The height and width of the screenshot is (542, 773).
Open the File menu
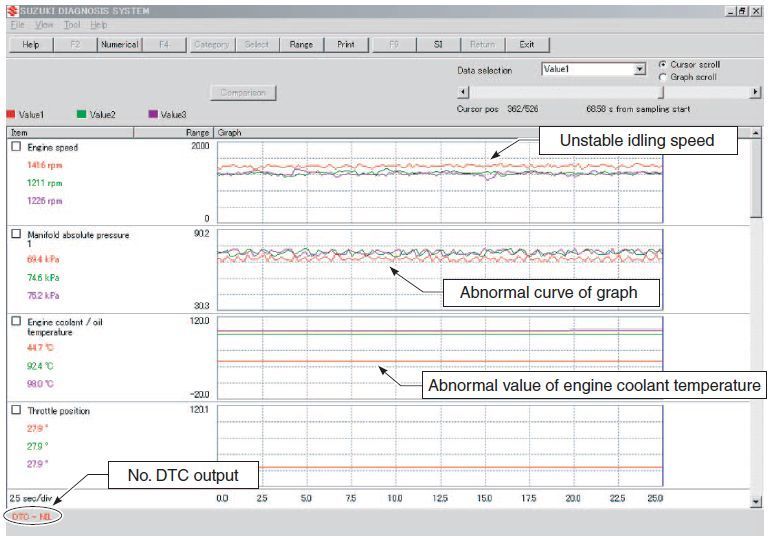(x=17, y=25)
